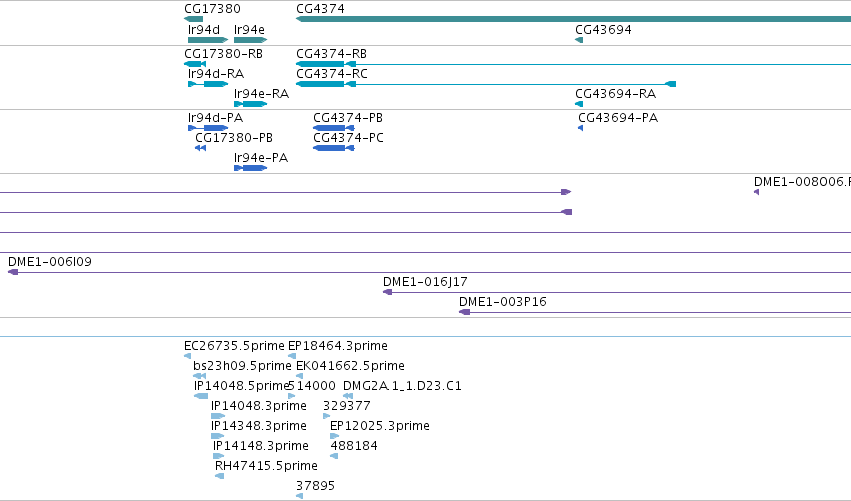This screenshot has width=851, height=501.
Task: Open the CG17380-RB transcript feature
Action: pyautogui.click(x=195, y=64)
